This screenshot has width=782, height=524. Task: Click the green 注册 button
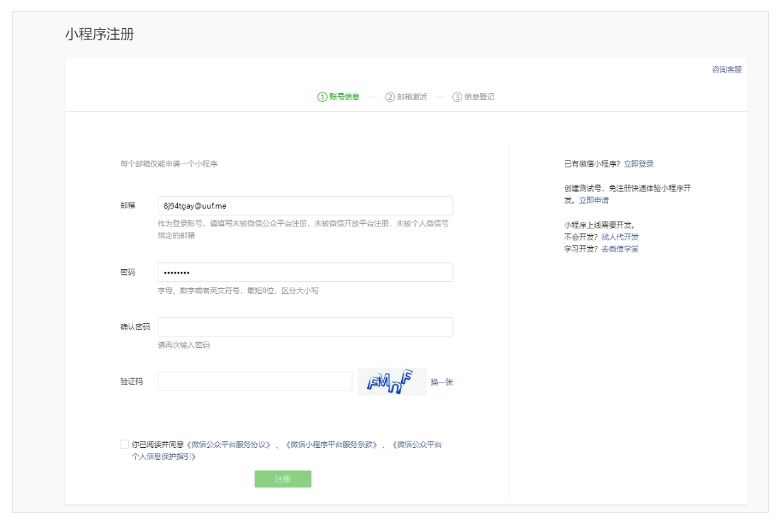pyautogui.click(x=283, y=479)
